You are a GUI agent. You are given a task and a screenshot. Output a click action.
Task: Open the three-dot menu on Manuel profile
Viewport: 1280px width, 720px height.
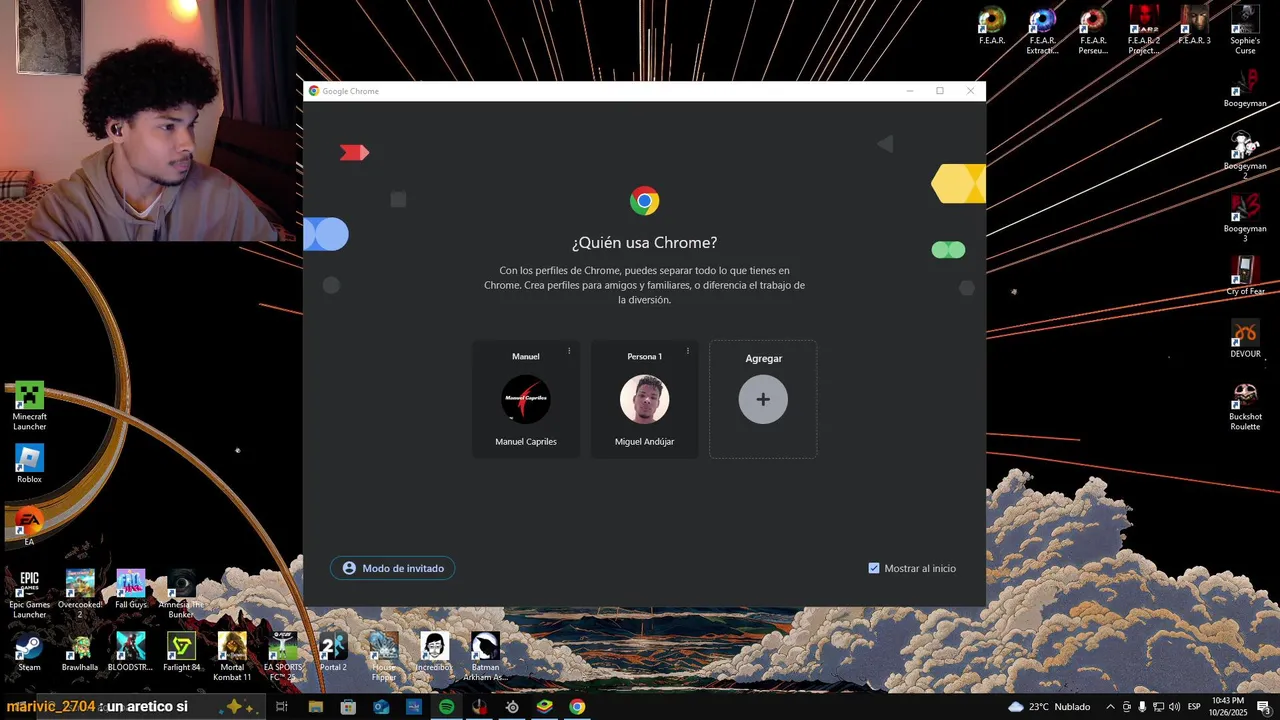[x=569, y=351]
